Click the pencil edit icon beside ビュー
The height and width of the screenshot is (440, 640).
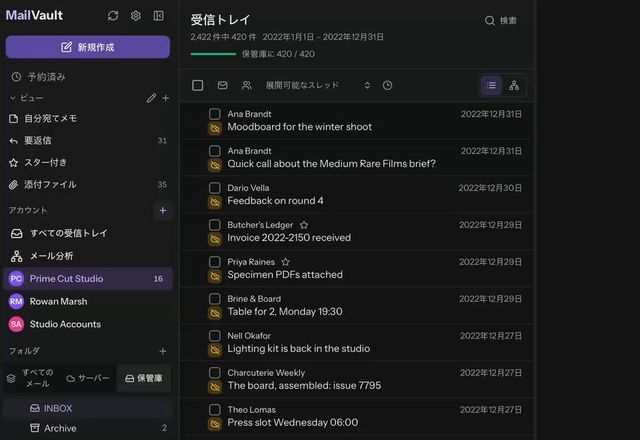(x=151, y=98)
